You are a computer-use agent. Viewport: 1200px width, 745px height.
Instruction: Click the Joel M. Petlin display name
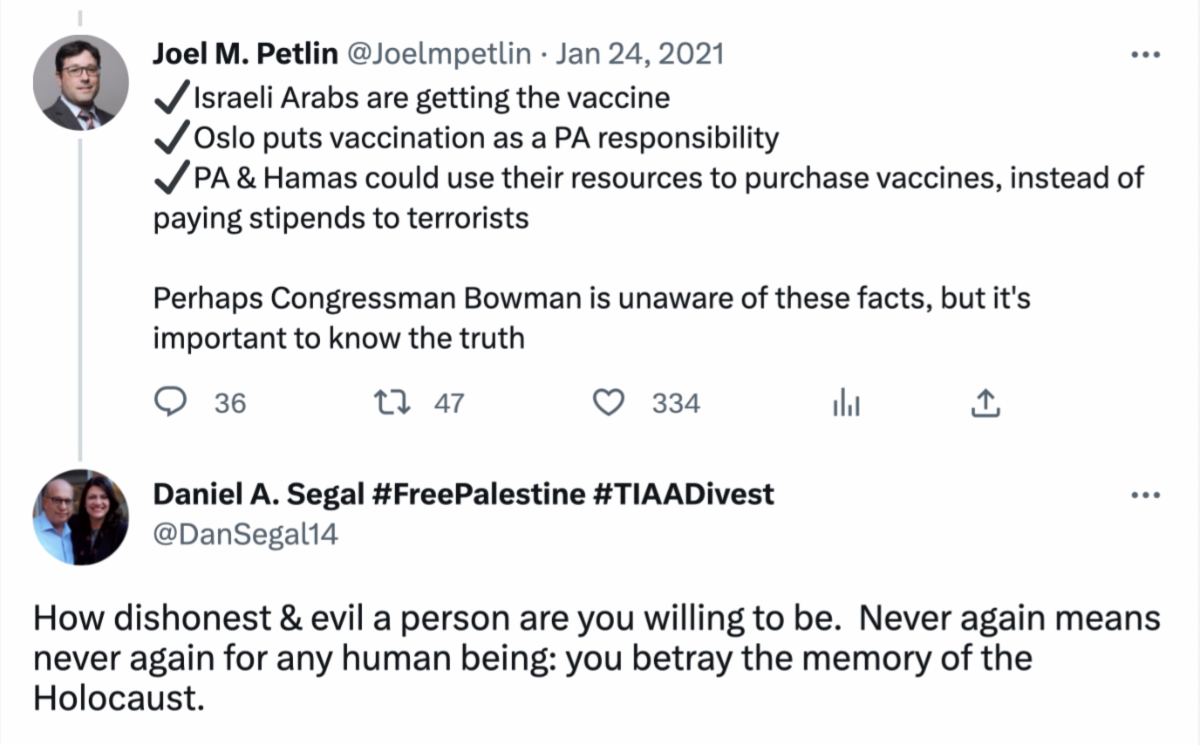click(x=245, y=54)
